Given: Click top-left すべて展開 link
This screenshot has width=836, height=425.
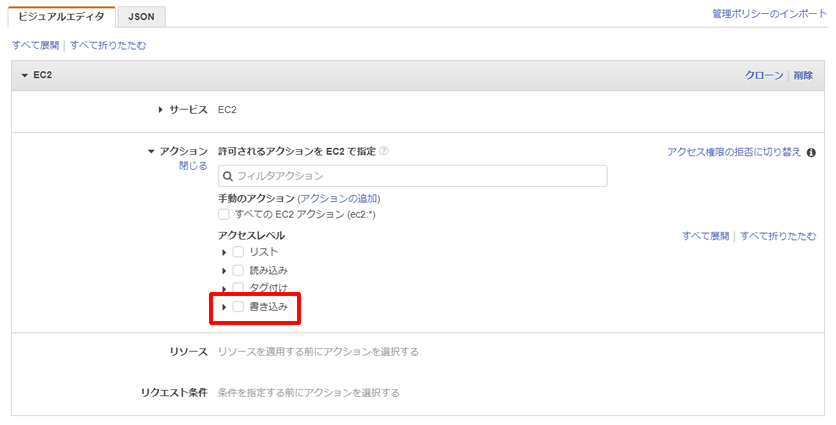Looking at the screenshot, I should (x=35, y=45).
